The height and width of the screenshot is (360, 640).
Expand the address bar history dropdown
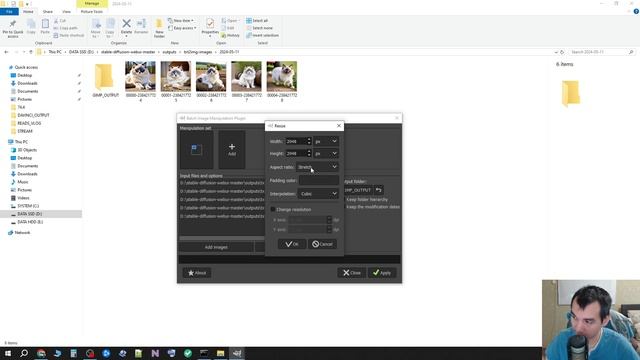click(x=556, y=52)
